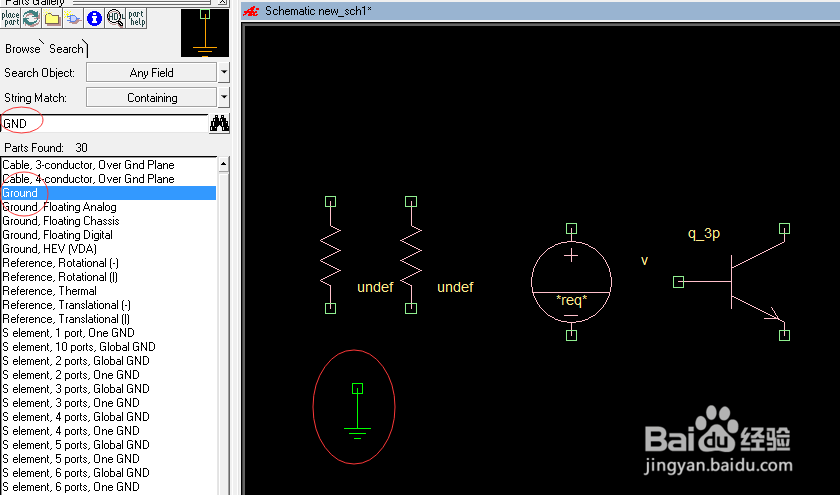This screenshot has height=495, width=840.
Task: Click the v label beside voltage source
Action: tap(644, 261)
